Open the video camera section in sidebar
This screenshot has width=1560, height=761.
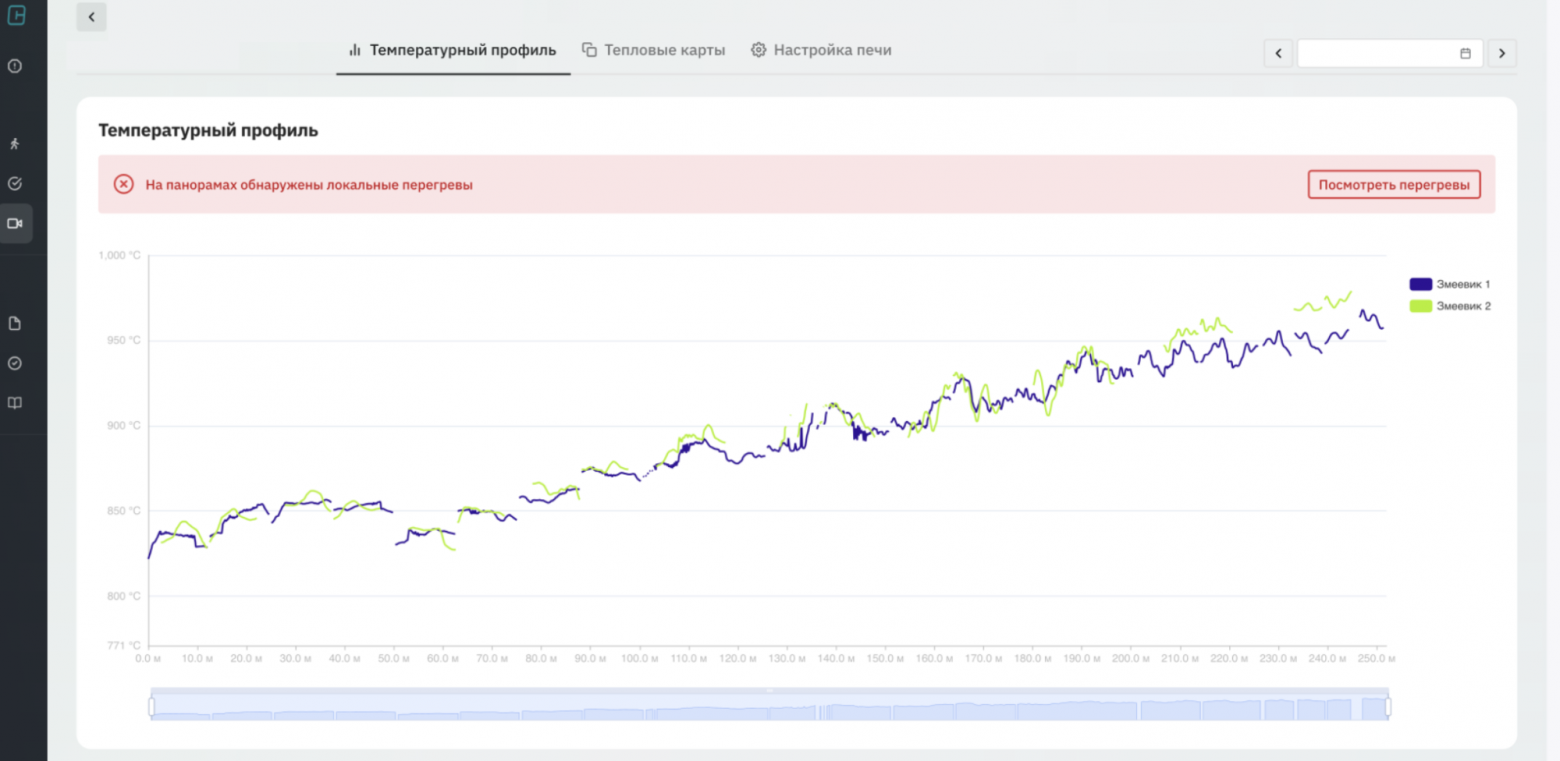(x=15, y=224)
